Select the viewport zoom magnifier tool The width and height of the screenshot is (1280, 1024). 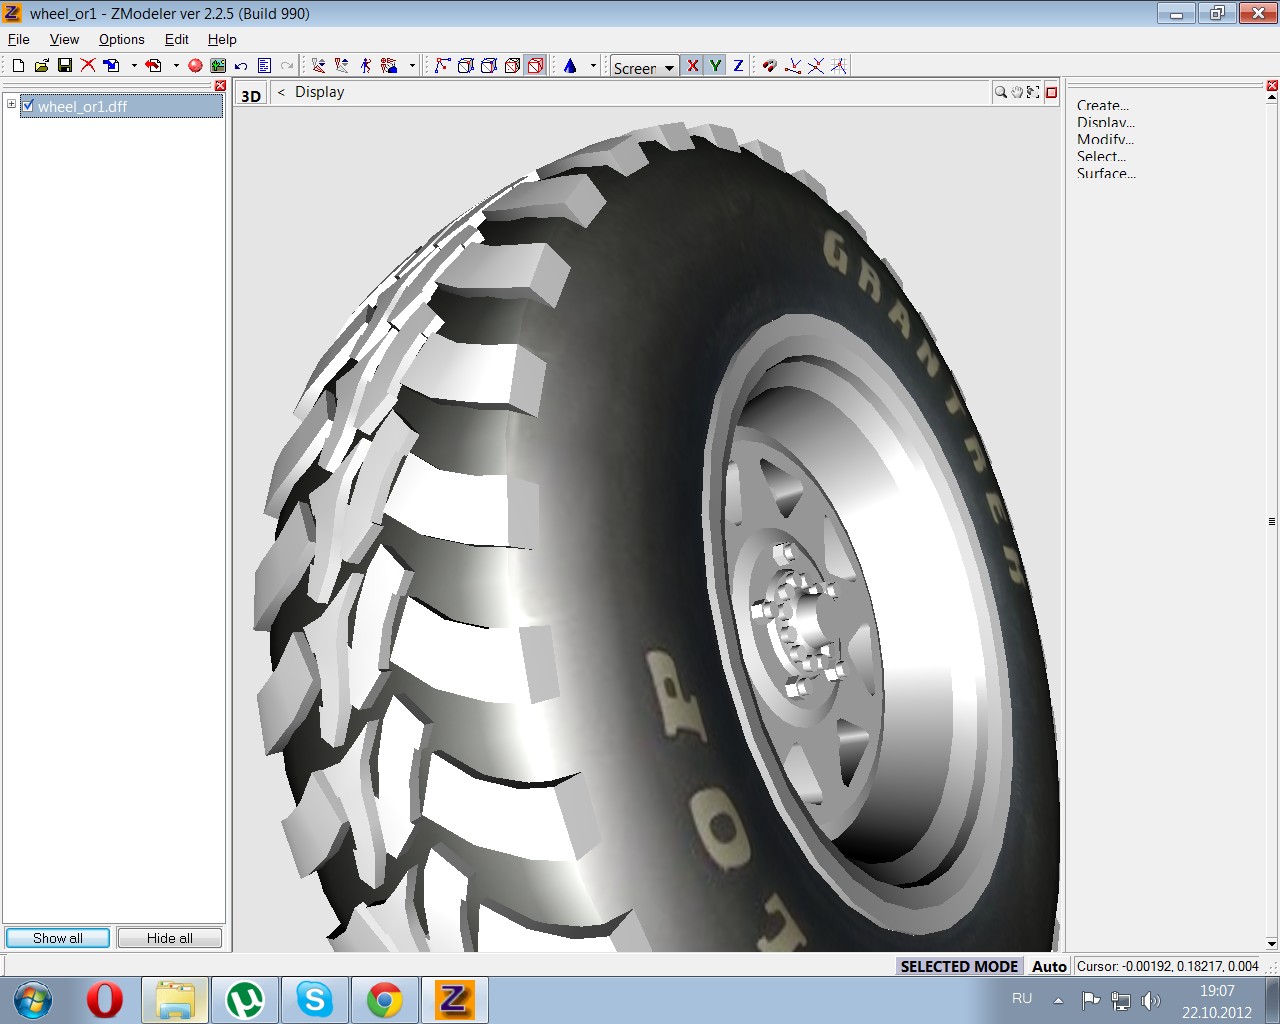coord(1000,92)
